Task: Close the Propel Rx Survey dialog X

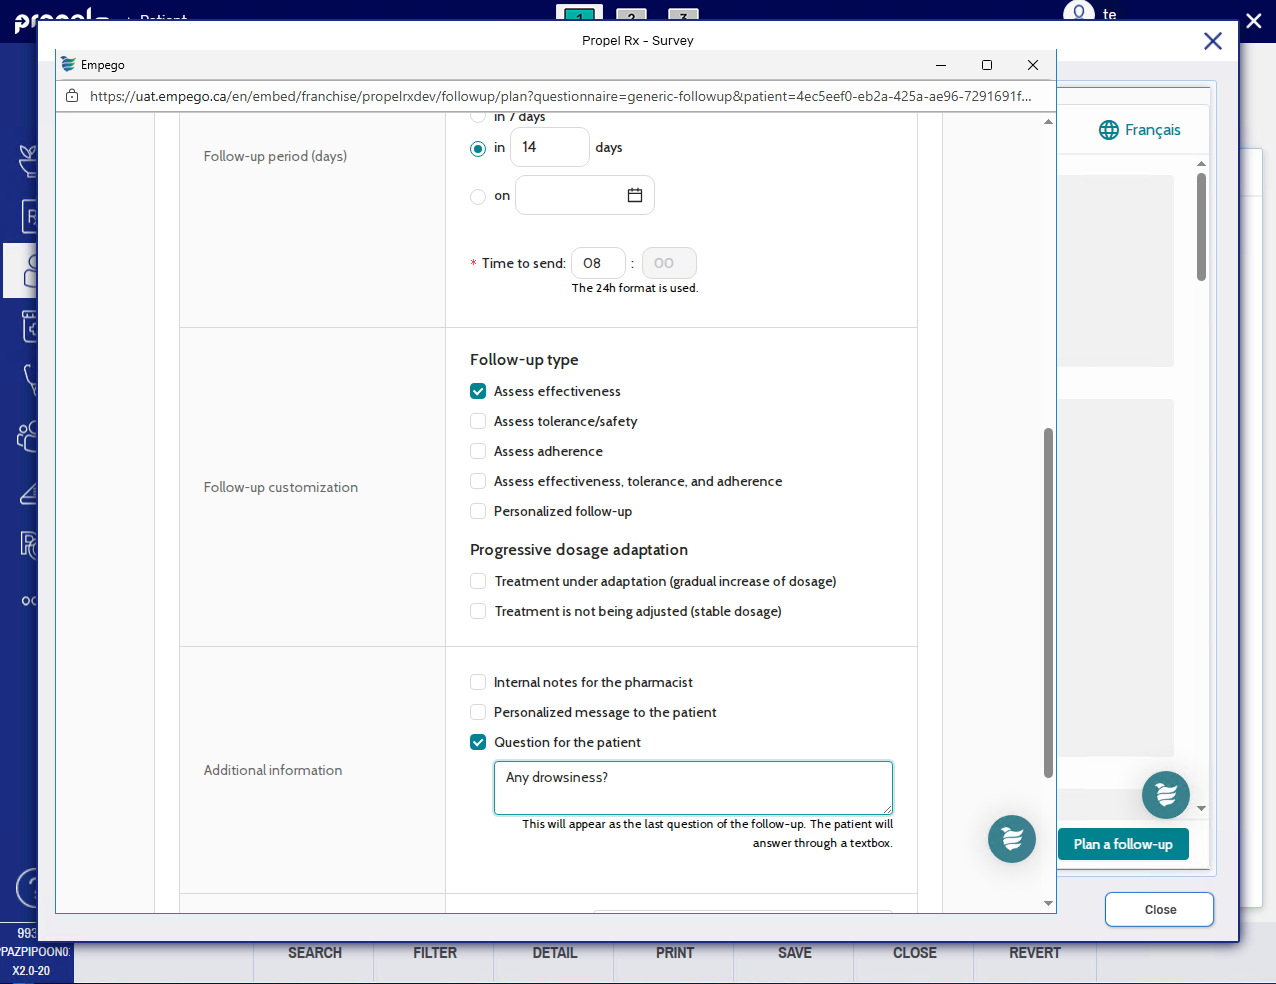Action: (x=1212, y=41)
